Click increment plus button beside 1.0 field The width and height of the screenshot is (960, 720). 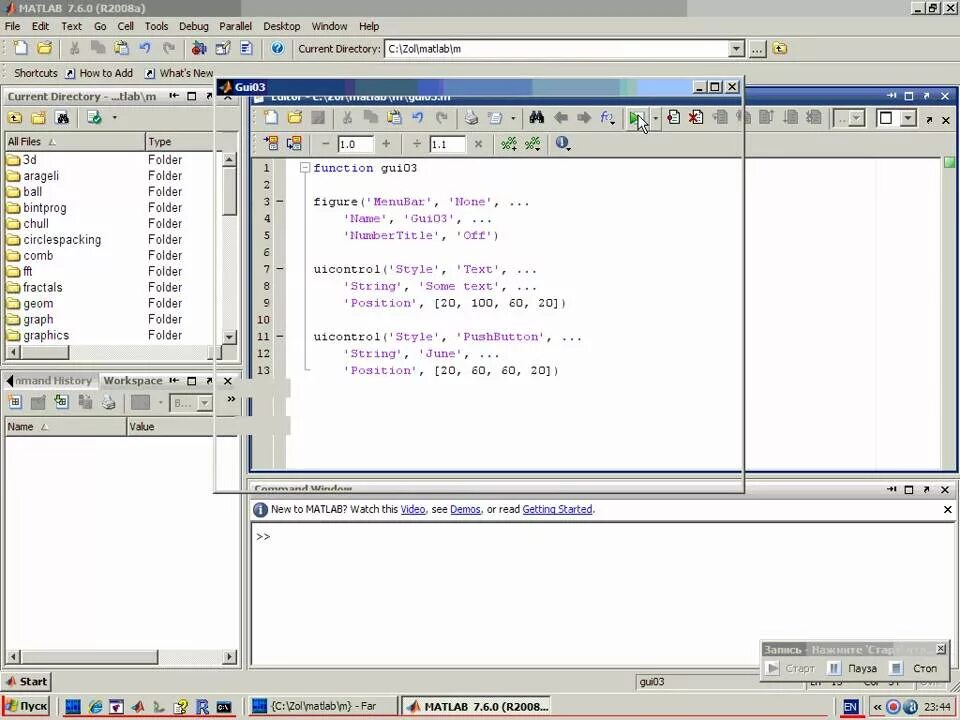[x=386, y=144]
